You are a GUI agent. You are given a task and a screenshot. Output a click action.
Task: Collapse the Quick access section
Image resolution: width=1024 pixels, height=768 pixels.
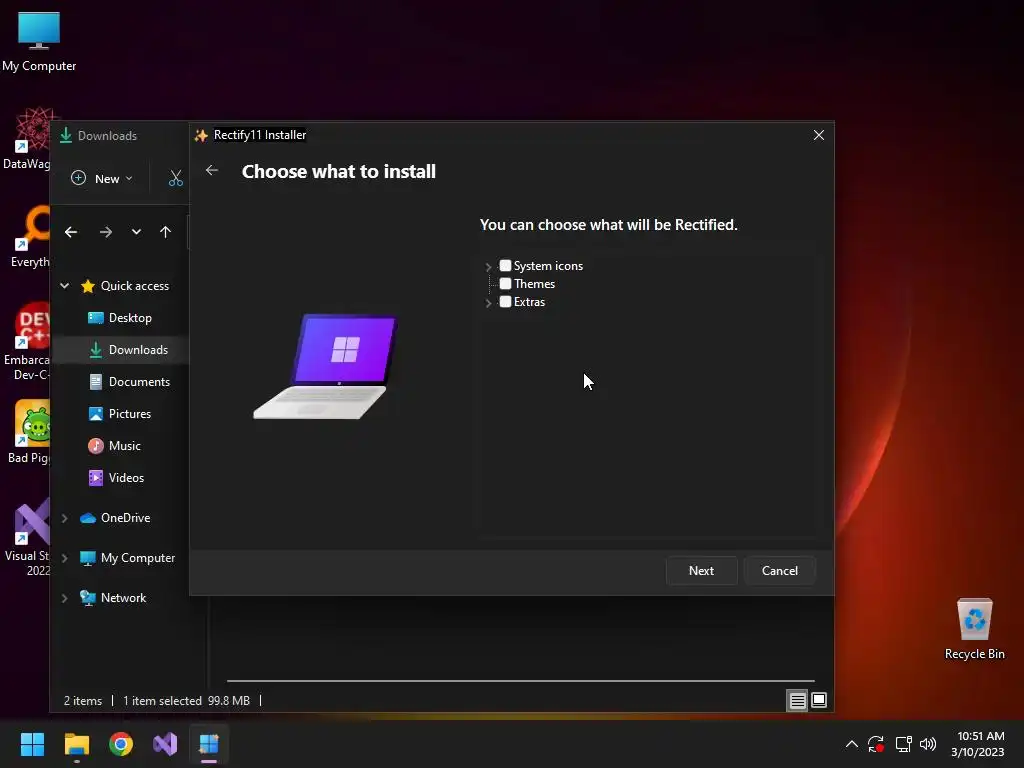[x=65, y=285]
